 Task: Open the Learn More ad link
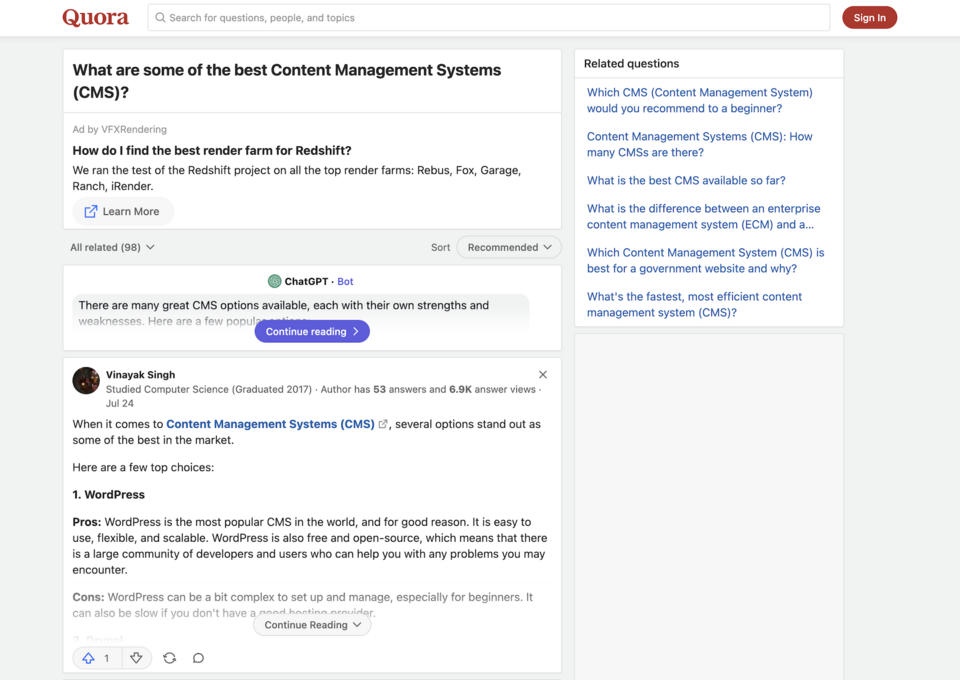click(123, 211)
